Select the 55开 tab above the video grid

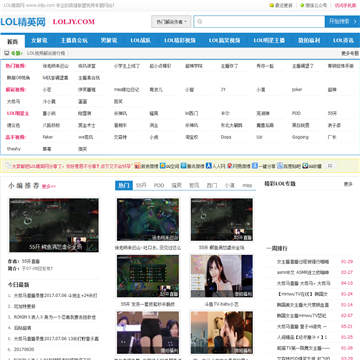[x=141, y=185]
